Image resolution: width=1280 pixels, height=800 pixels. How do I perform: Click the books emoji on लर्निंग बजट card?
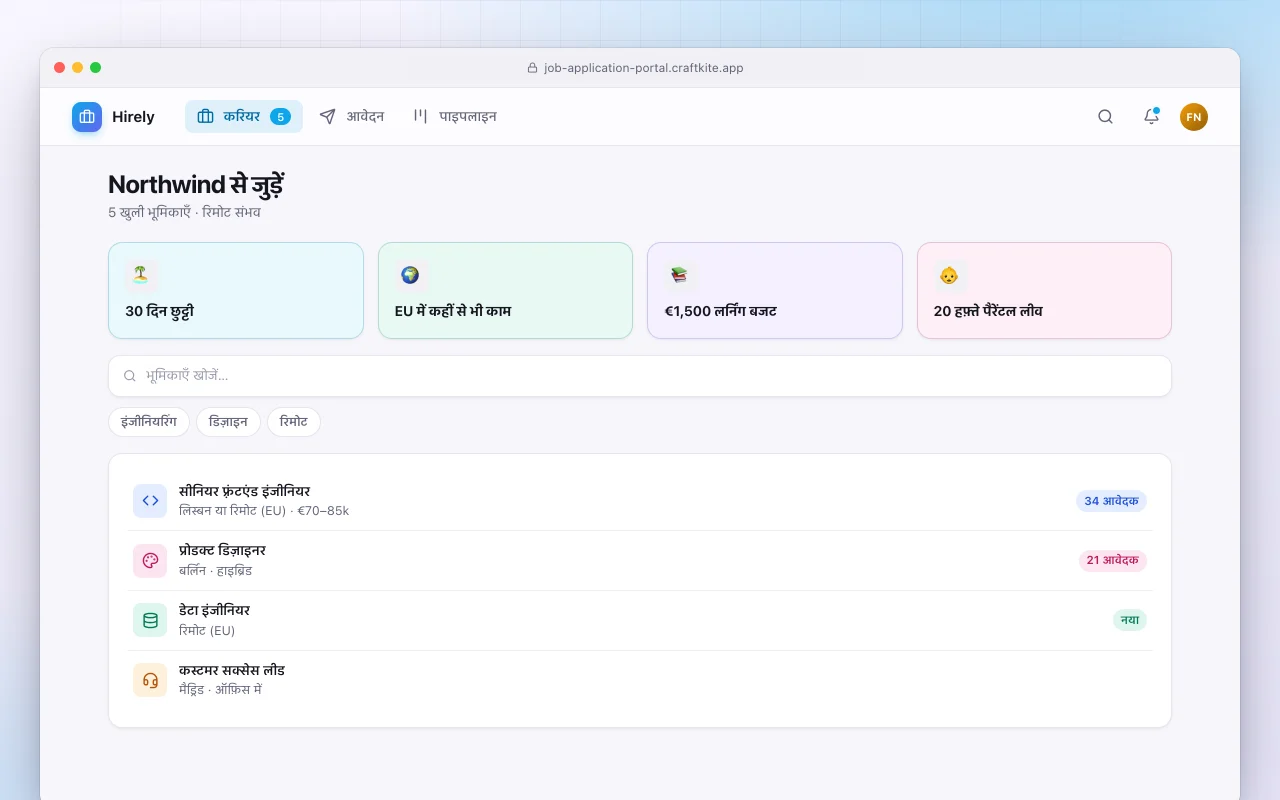(680, 275)
